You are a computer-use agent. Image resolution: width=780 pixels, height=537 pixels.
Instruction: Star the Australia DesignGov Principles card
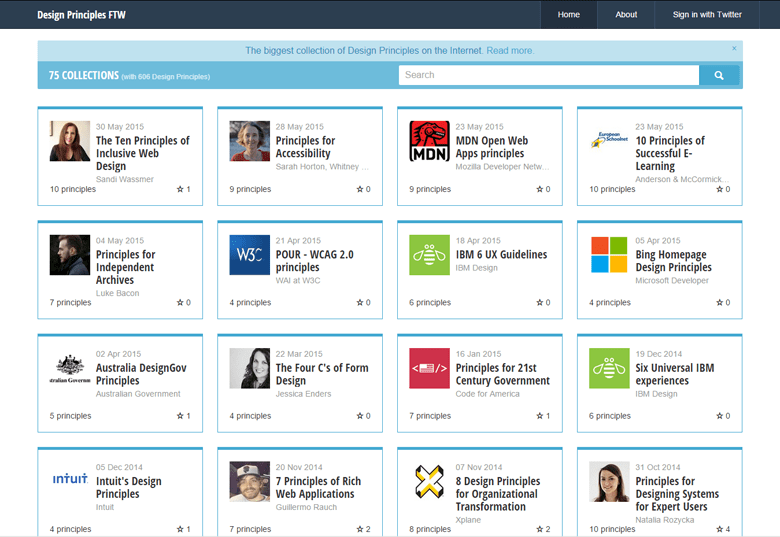click(x=180, y=416)
